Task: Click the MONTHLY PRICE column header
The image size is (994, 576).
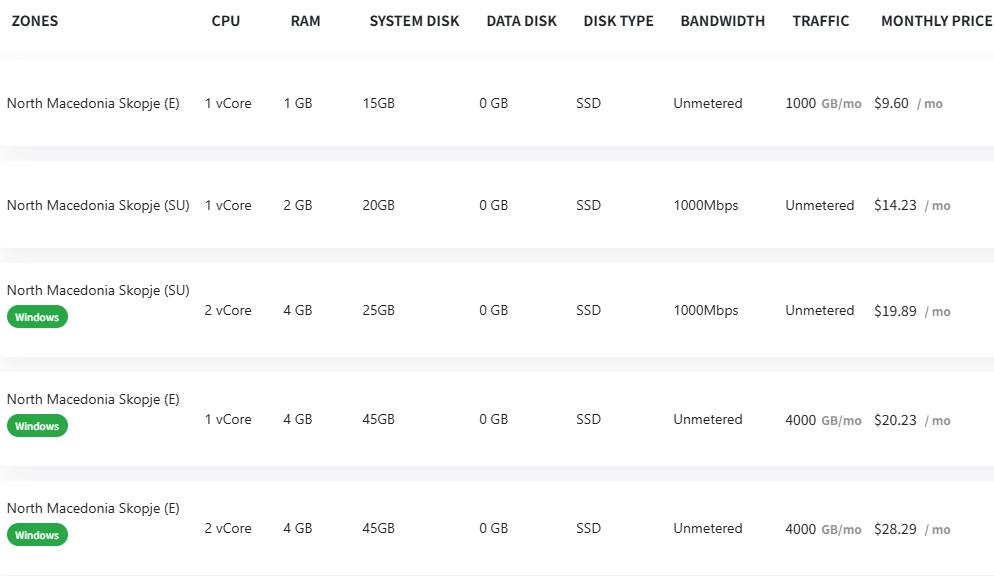Action: [x=936, y=21]
